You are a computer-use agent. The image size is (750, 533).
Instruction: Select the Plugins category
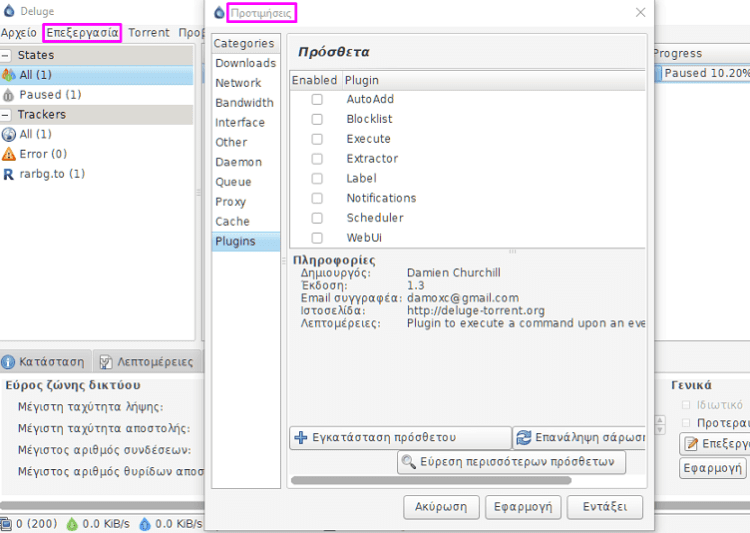(245, 242)
